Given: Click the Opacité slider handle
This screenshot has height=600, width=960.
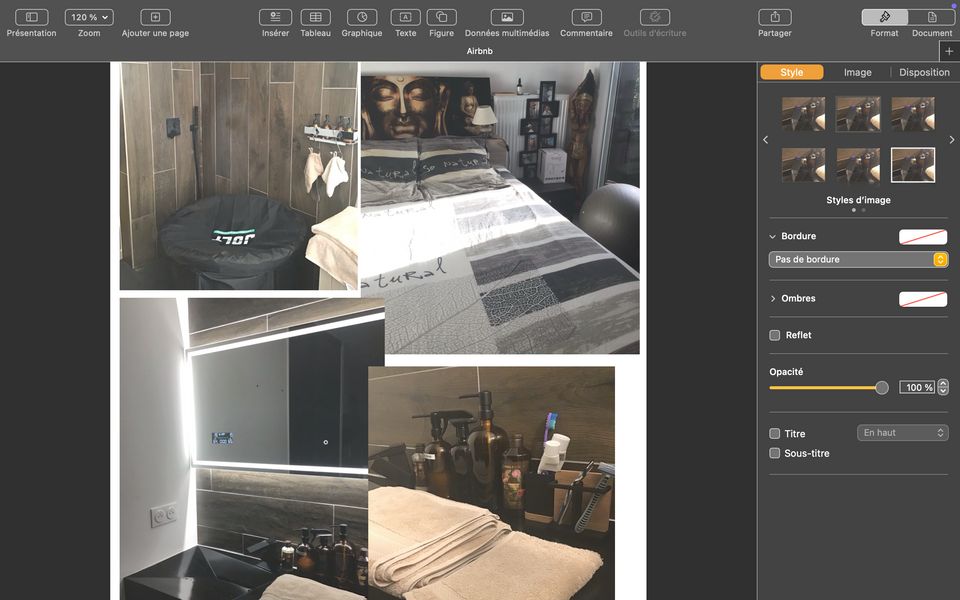Looking at the screenshot, I should tap(882, 388).
